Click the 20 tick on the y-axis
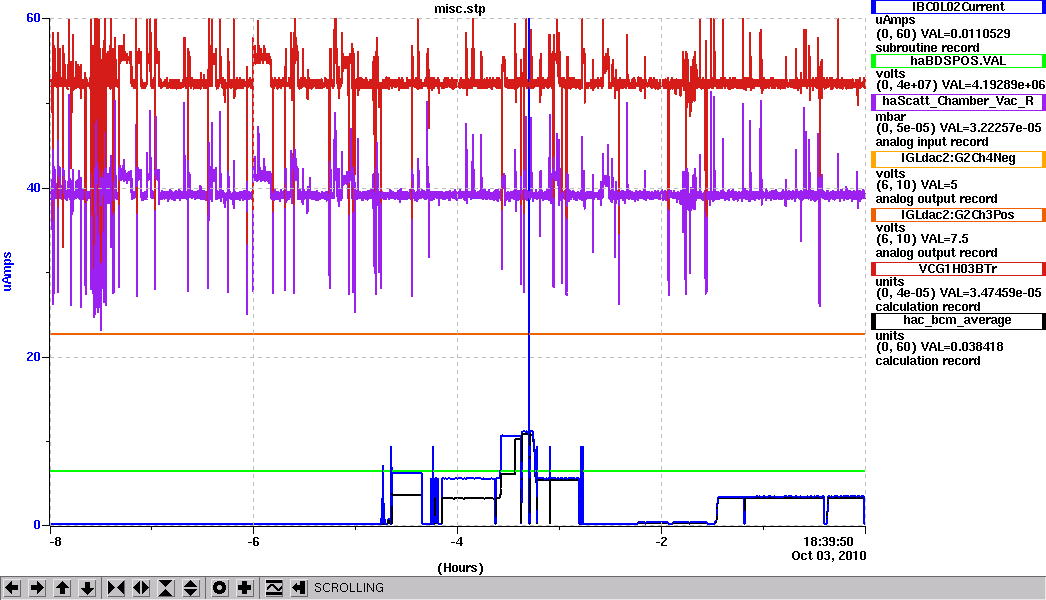1046x600 pixels. (33, 357)
